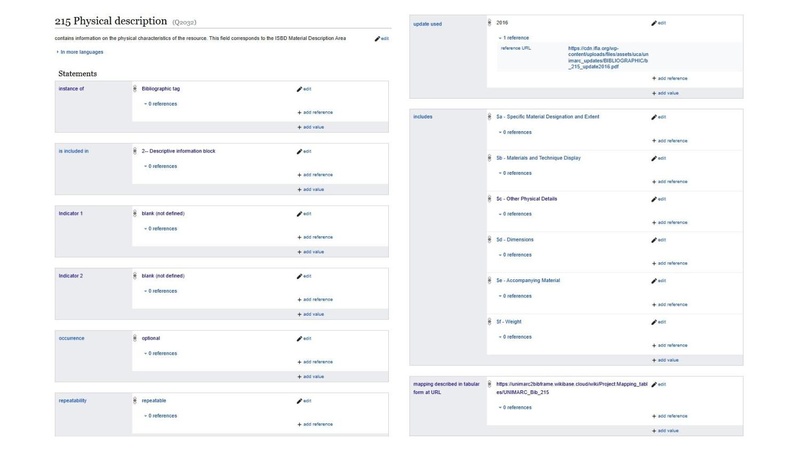Edit $d Dimensions value
The image size is (800, 450).
click(658, 240)
